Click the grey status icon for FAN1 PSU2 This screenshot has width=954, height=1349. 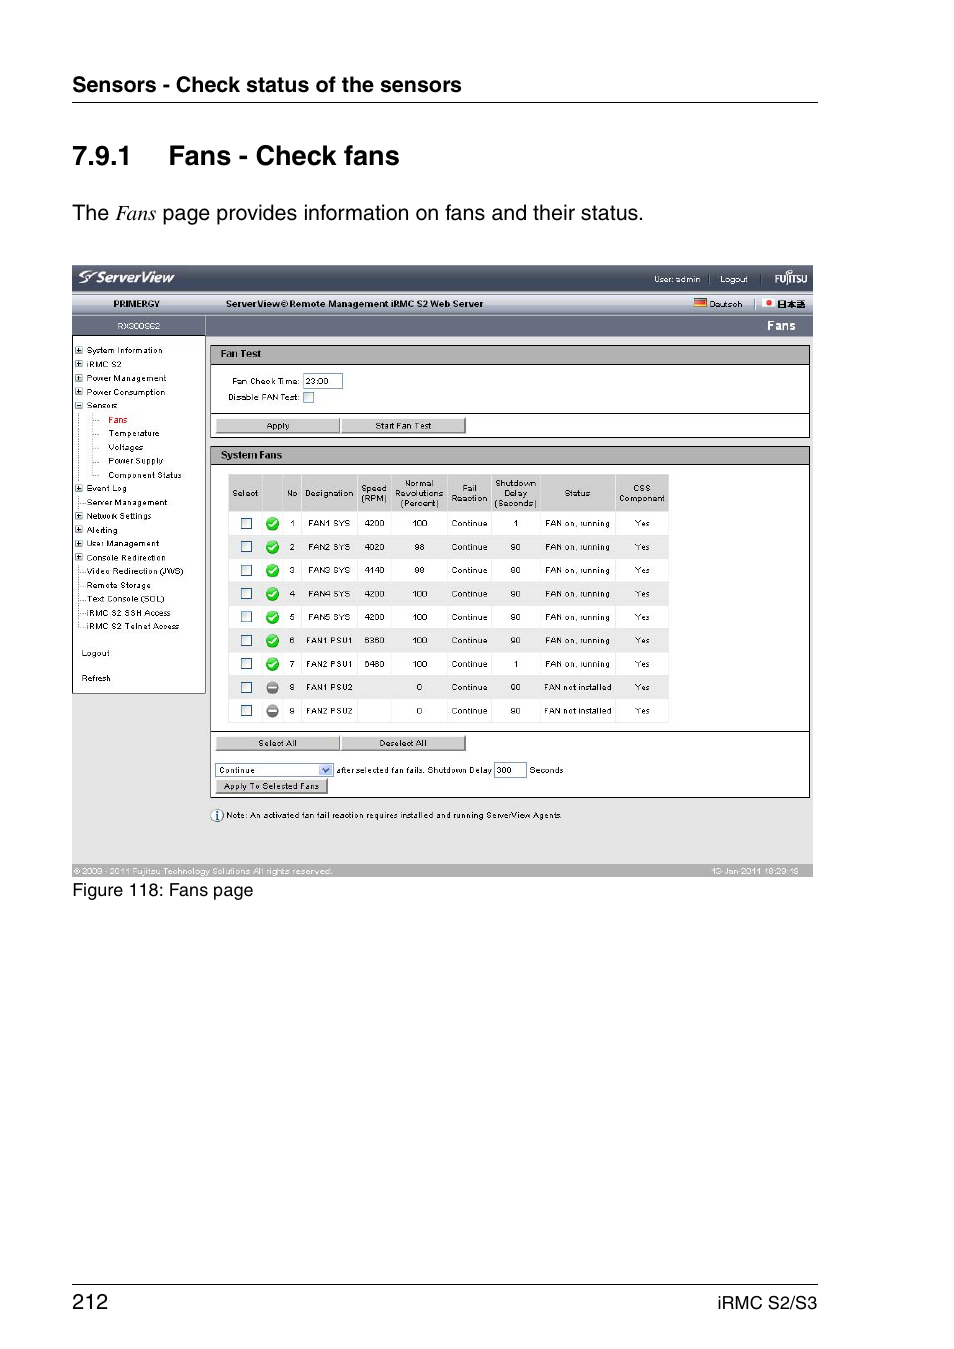click(x=272, y=688)
